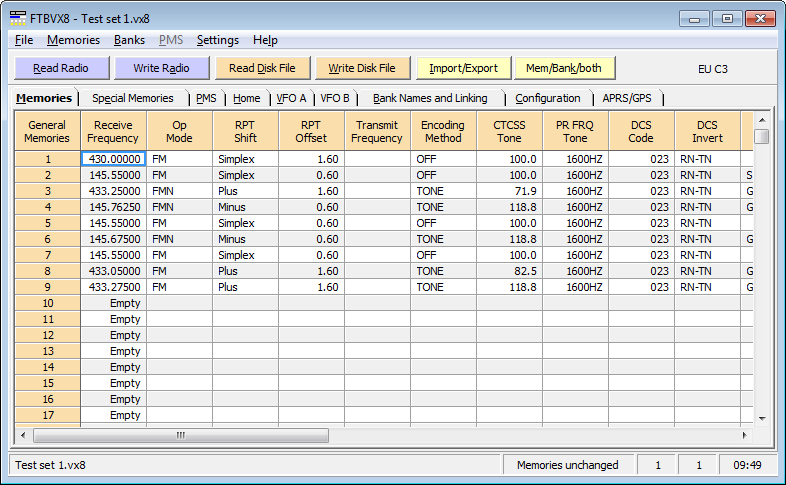Viewport: 786px width, 485px height.
Task: Switch to the APRS/GPS tab
Action: coord(629,98)
